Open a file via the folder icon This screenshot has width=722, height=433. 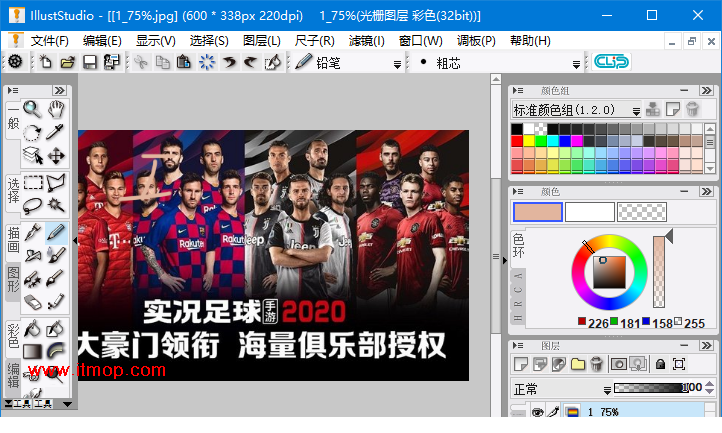pyautogui.click(x=68, y=62)
